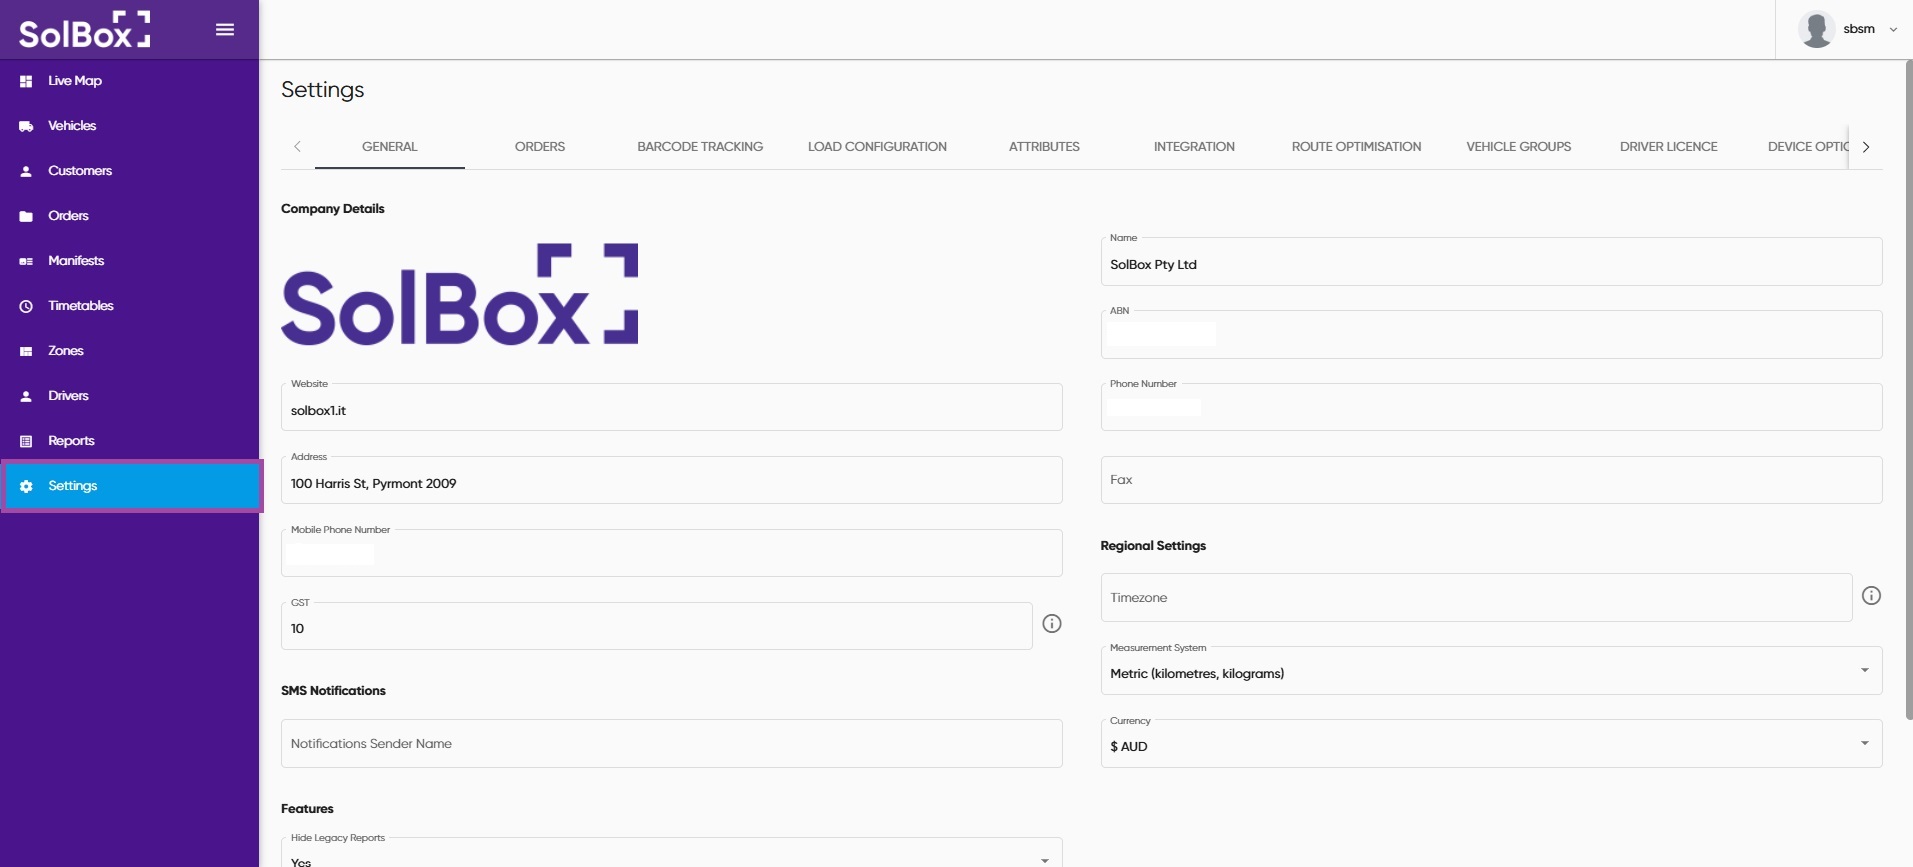This screenshot has width=1913, height=867.
Task: Click the hamburger menu icon
Action: coord(225,30)
